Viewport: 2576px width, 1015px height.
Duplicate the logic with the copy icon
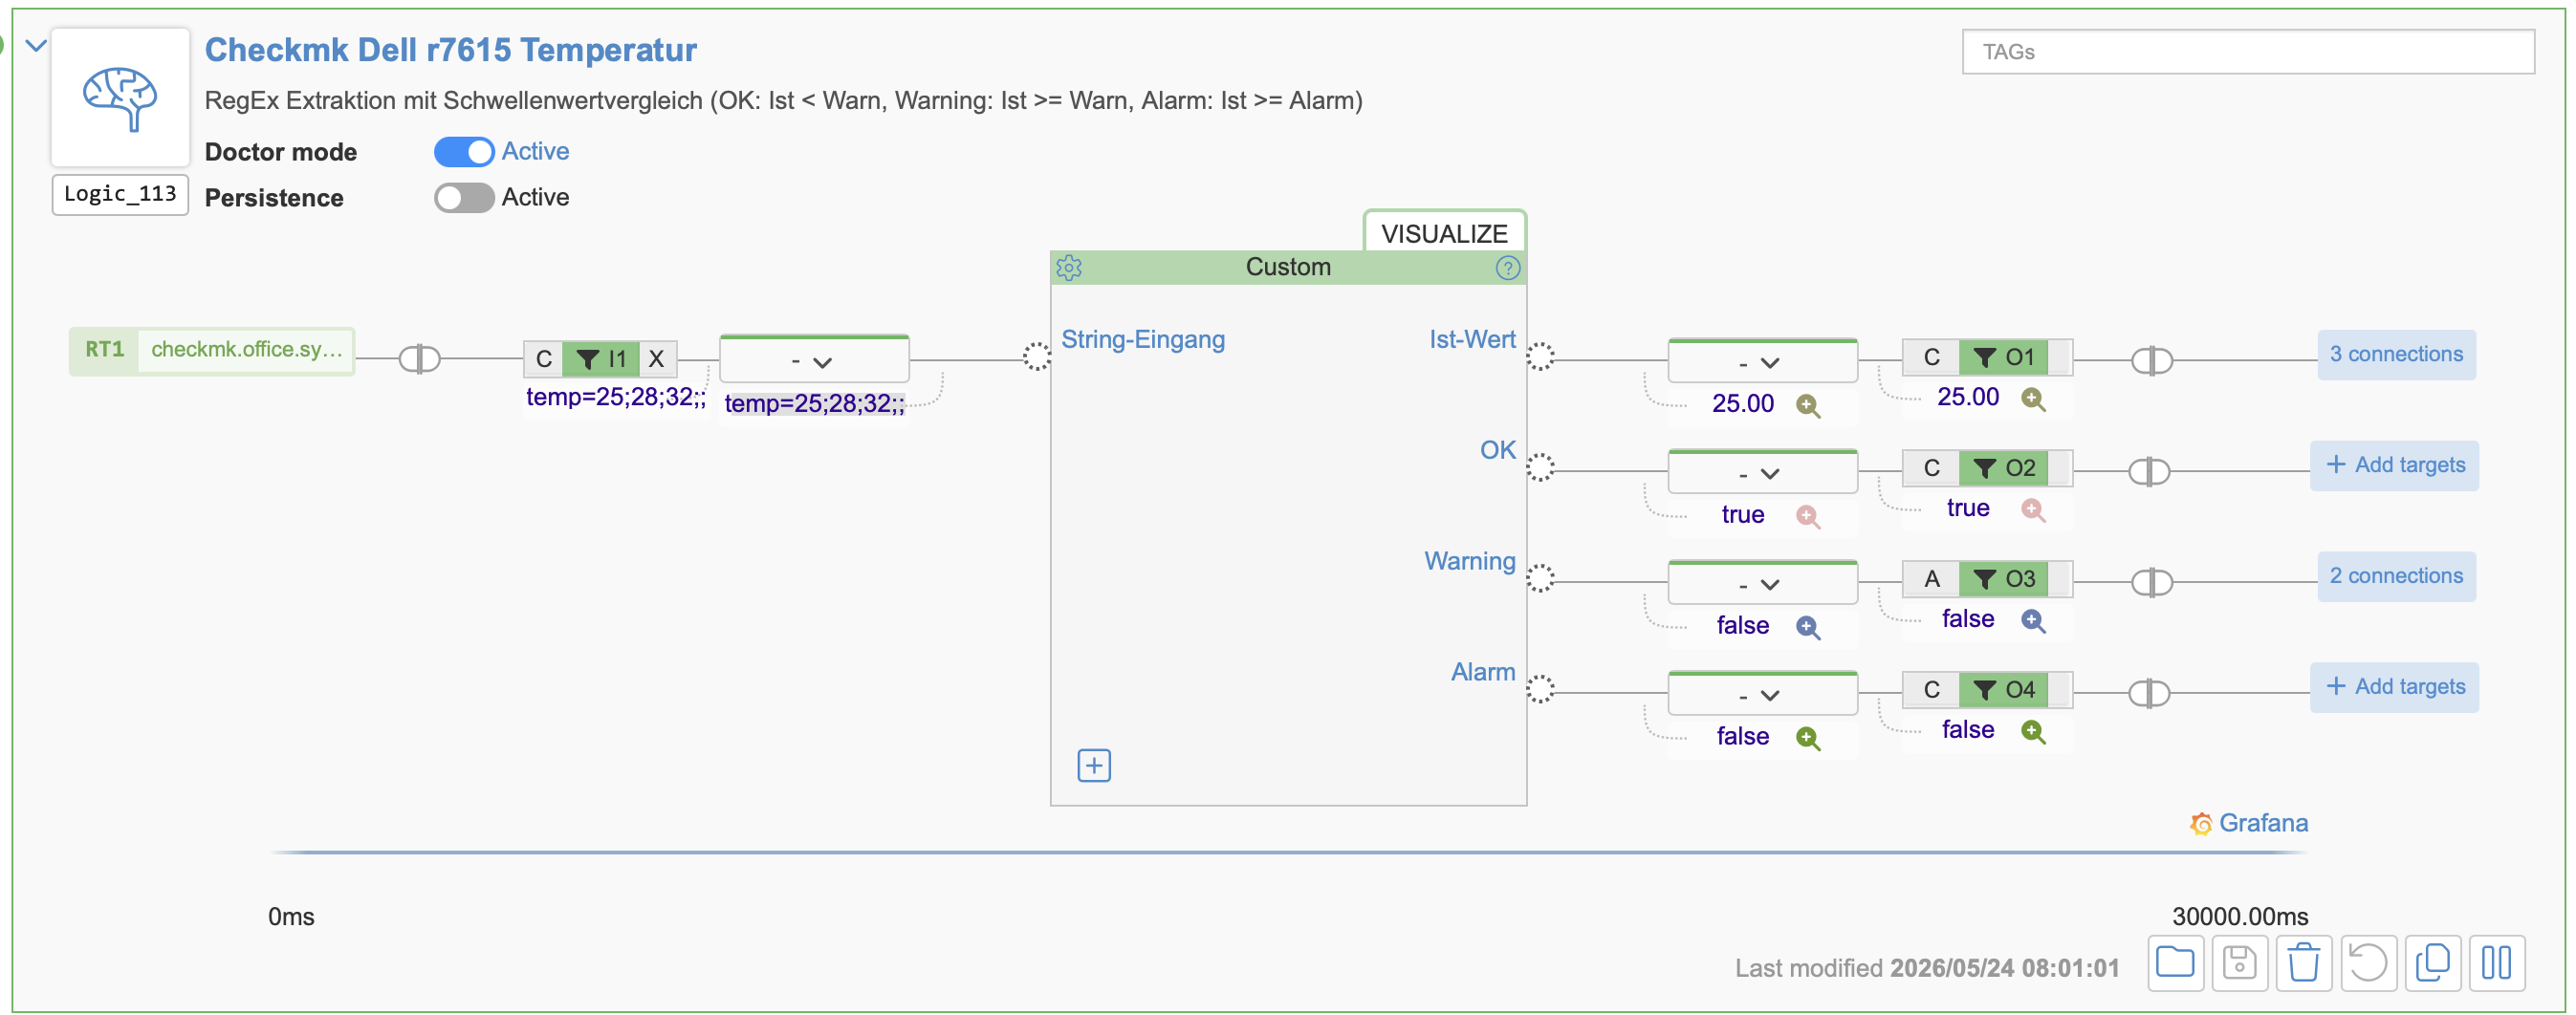click(2432, 962)
